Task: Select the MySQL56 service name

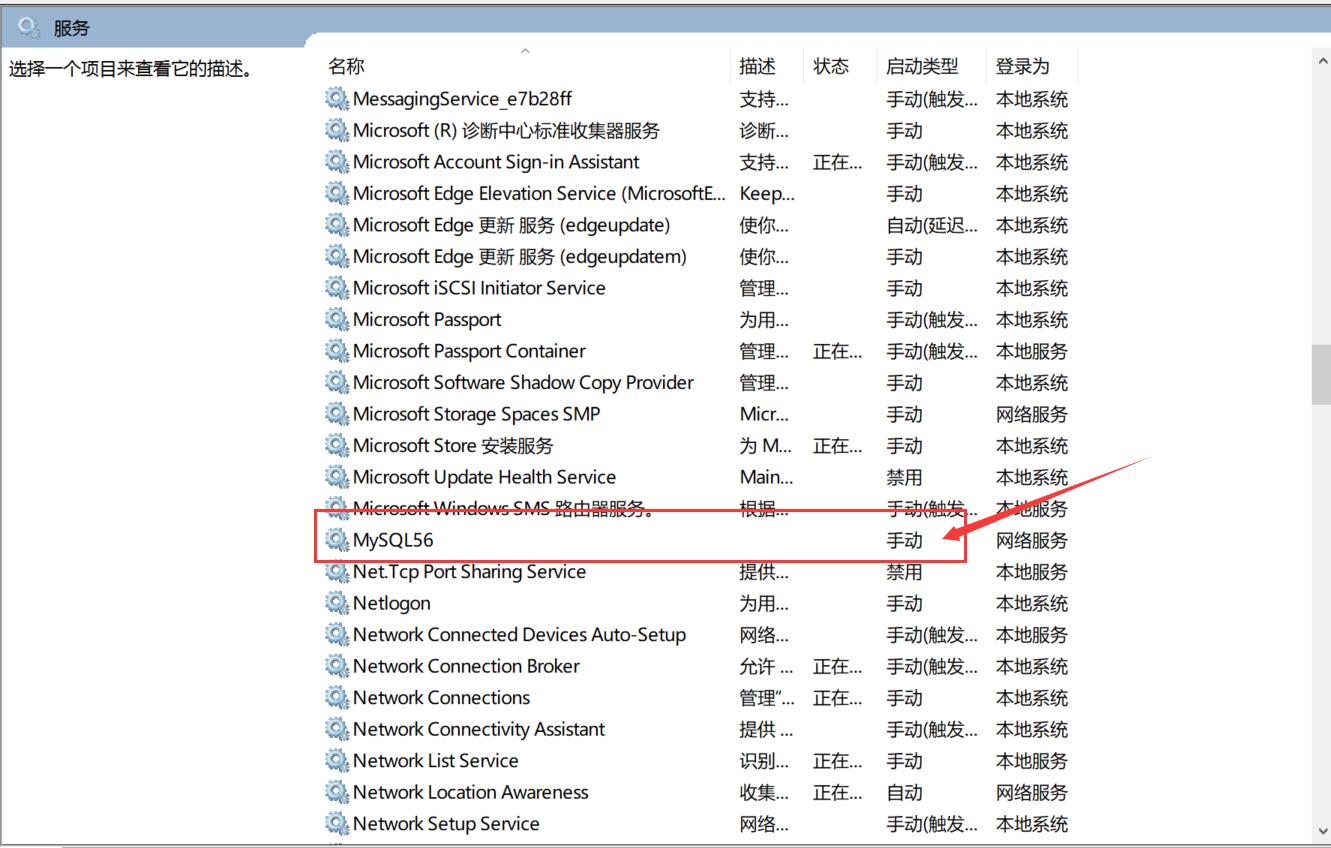Action: (x=393, y=540)
